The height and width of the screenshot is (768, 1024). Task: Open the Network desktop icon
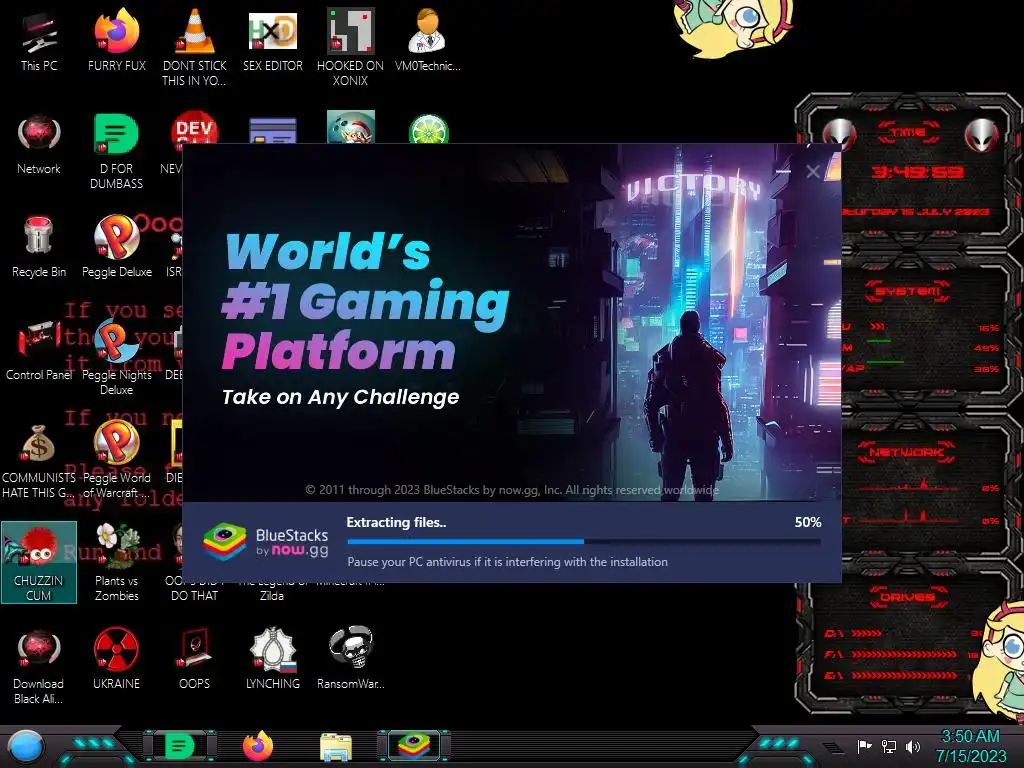(x=39, y=145)
